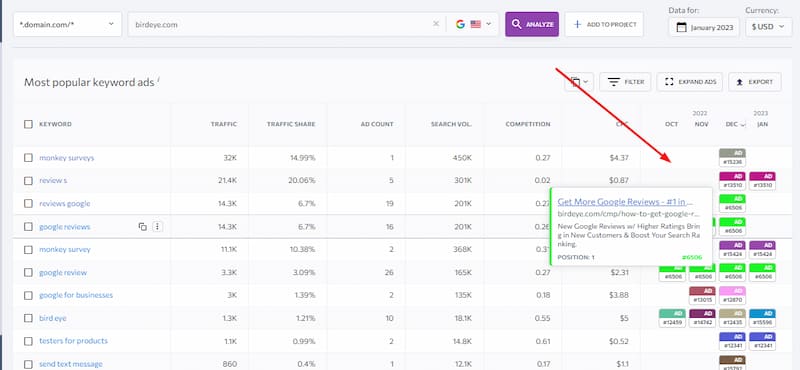The width and height of the screenshot is (800, 370).
Task: Open the bird eye keyword link
Action: [x=53, y=318]
